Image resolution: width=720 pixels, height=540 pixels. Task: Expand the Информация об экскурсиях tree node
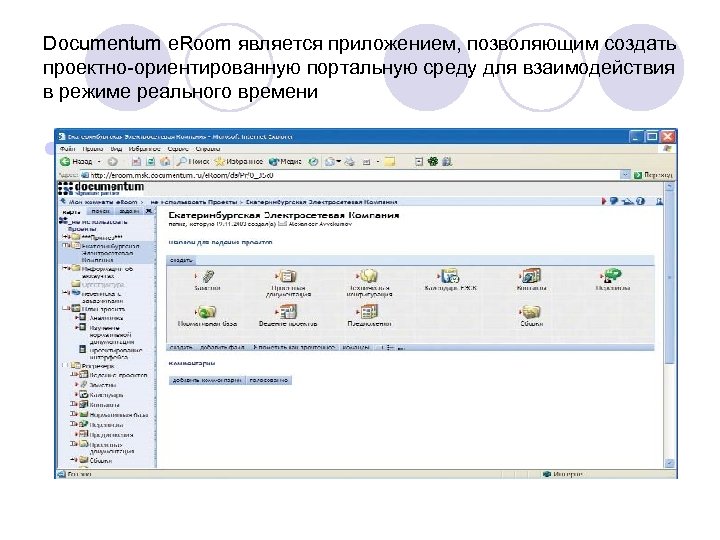[65, 269]
